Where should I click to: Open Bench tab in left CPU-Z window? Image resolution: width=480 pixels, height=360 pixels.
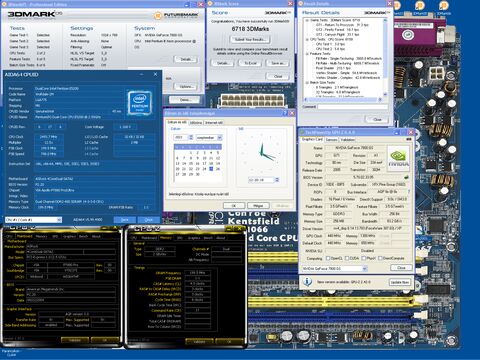point(83,236)
